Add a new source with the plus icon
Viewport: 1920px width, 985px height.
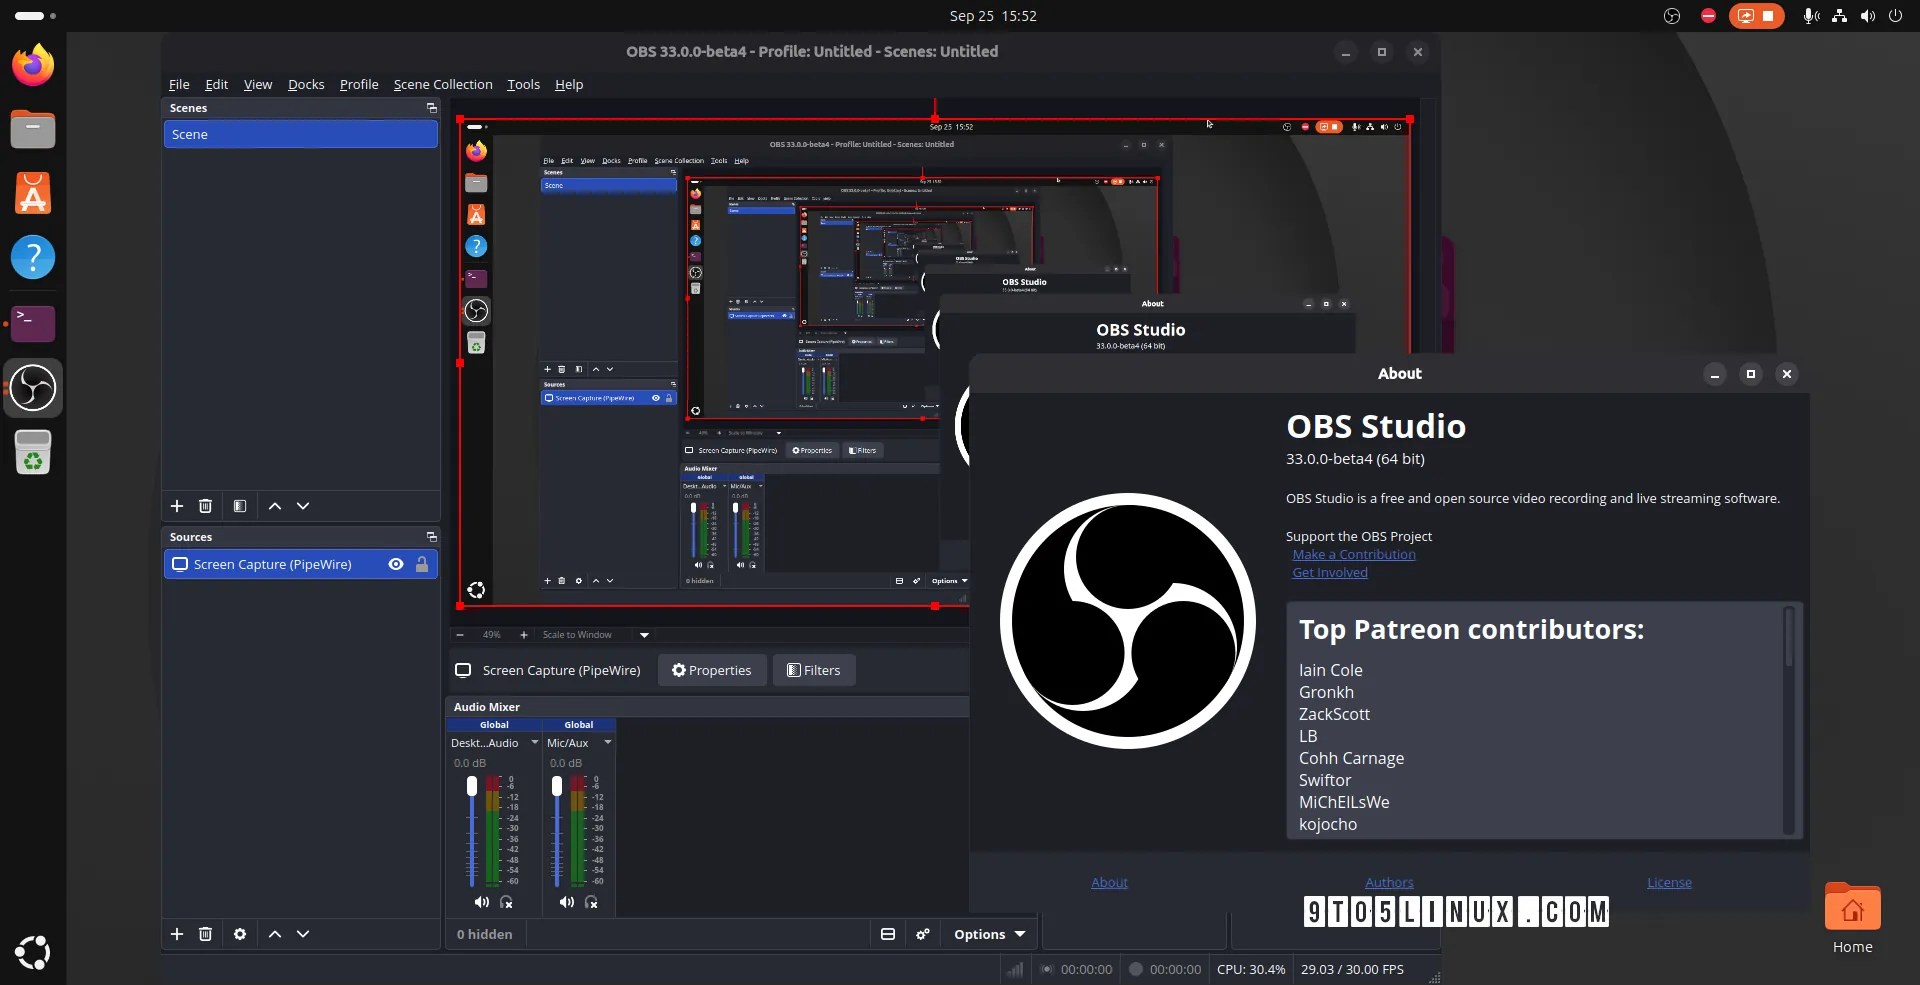[x=177, y=934]
